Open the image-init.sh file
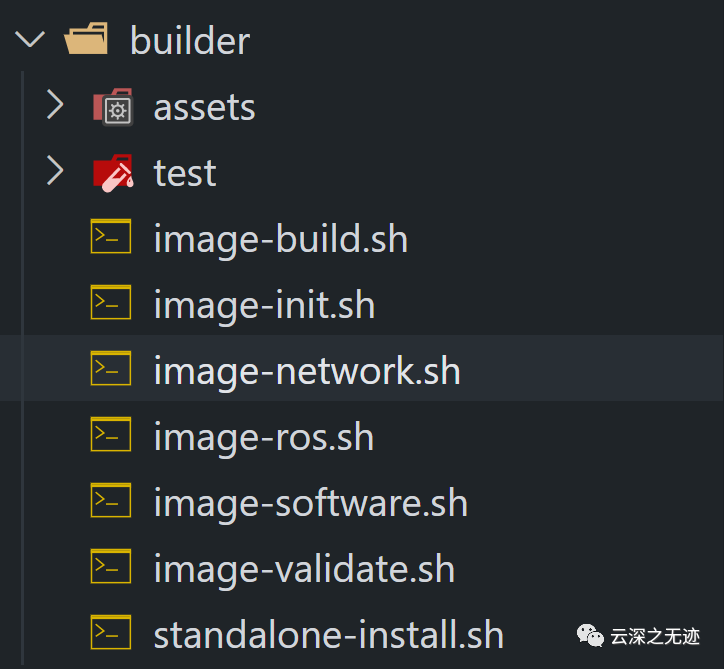The width and height of the screenshot is (724, 669). 264,305
